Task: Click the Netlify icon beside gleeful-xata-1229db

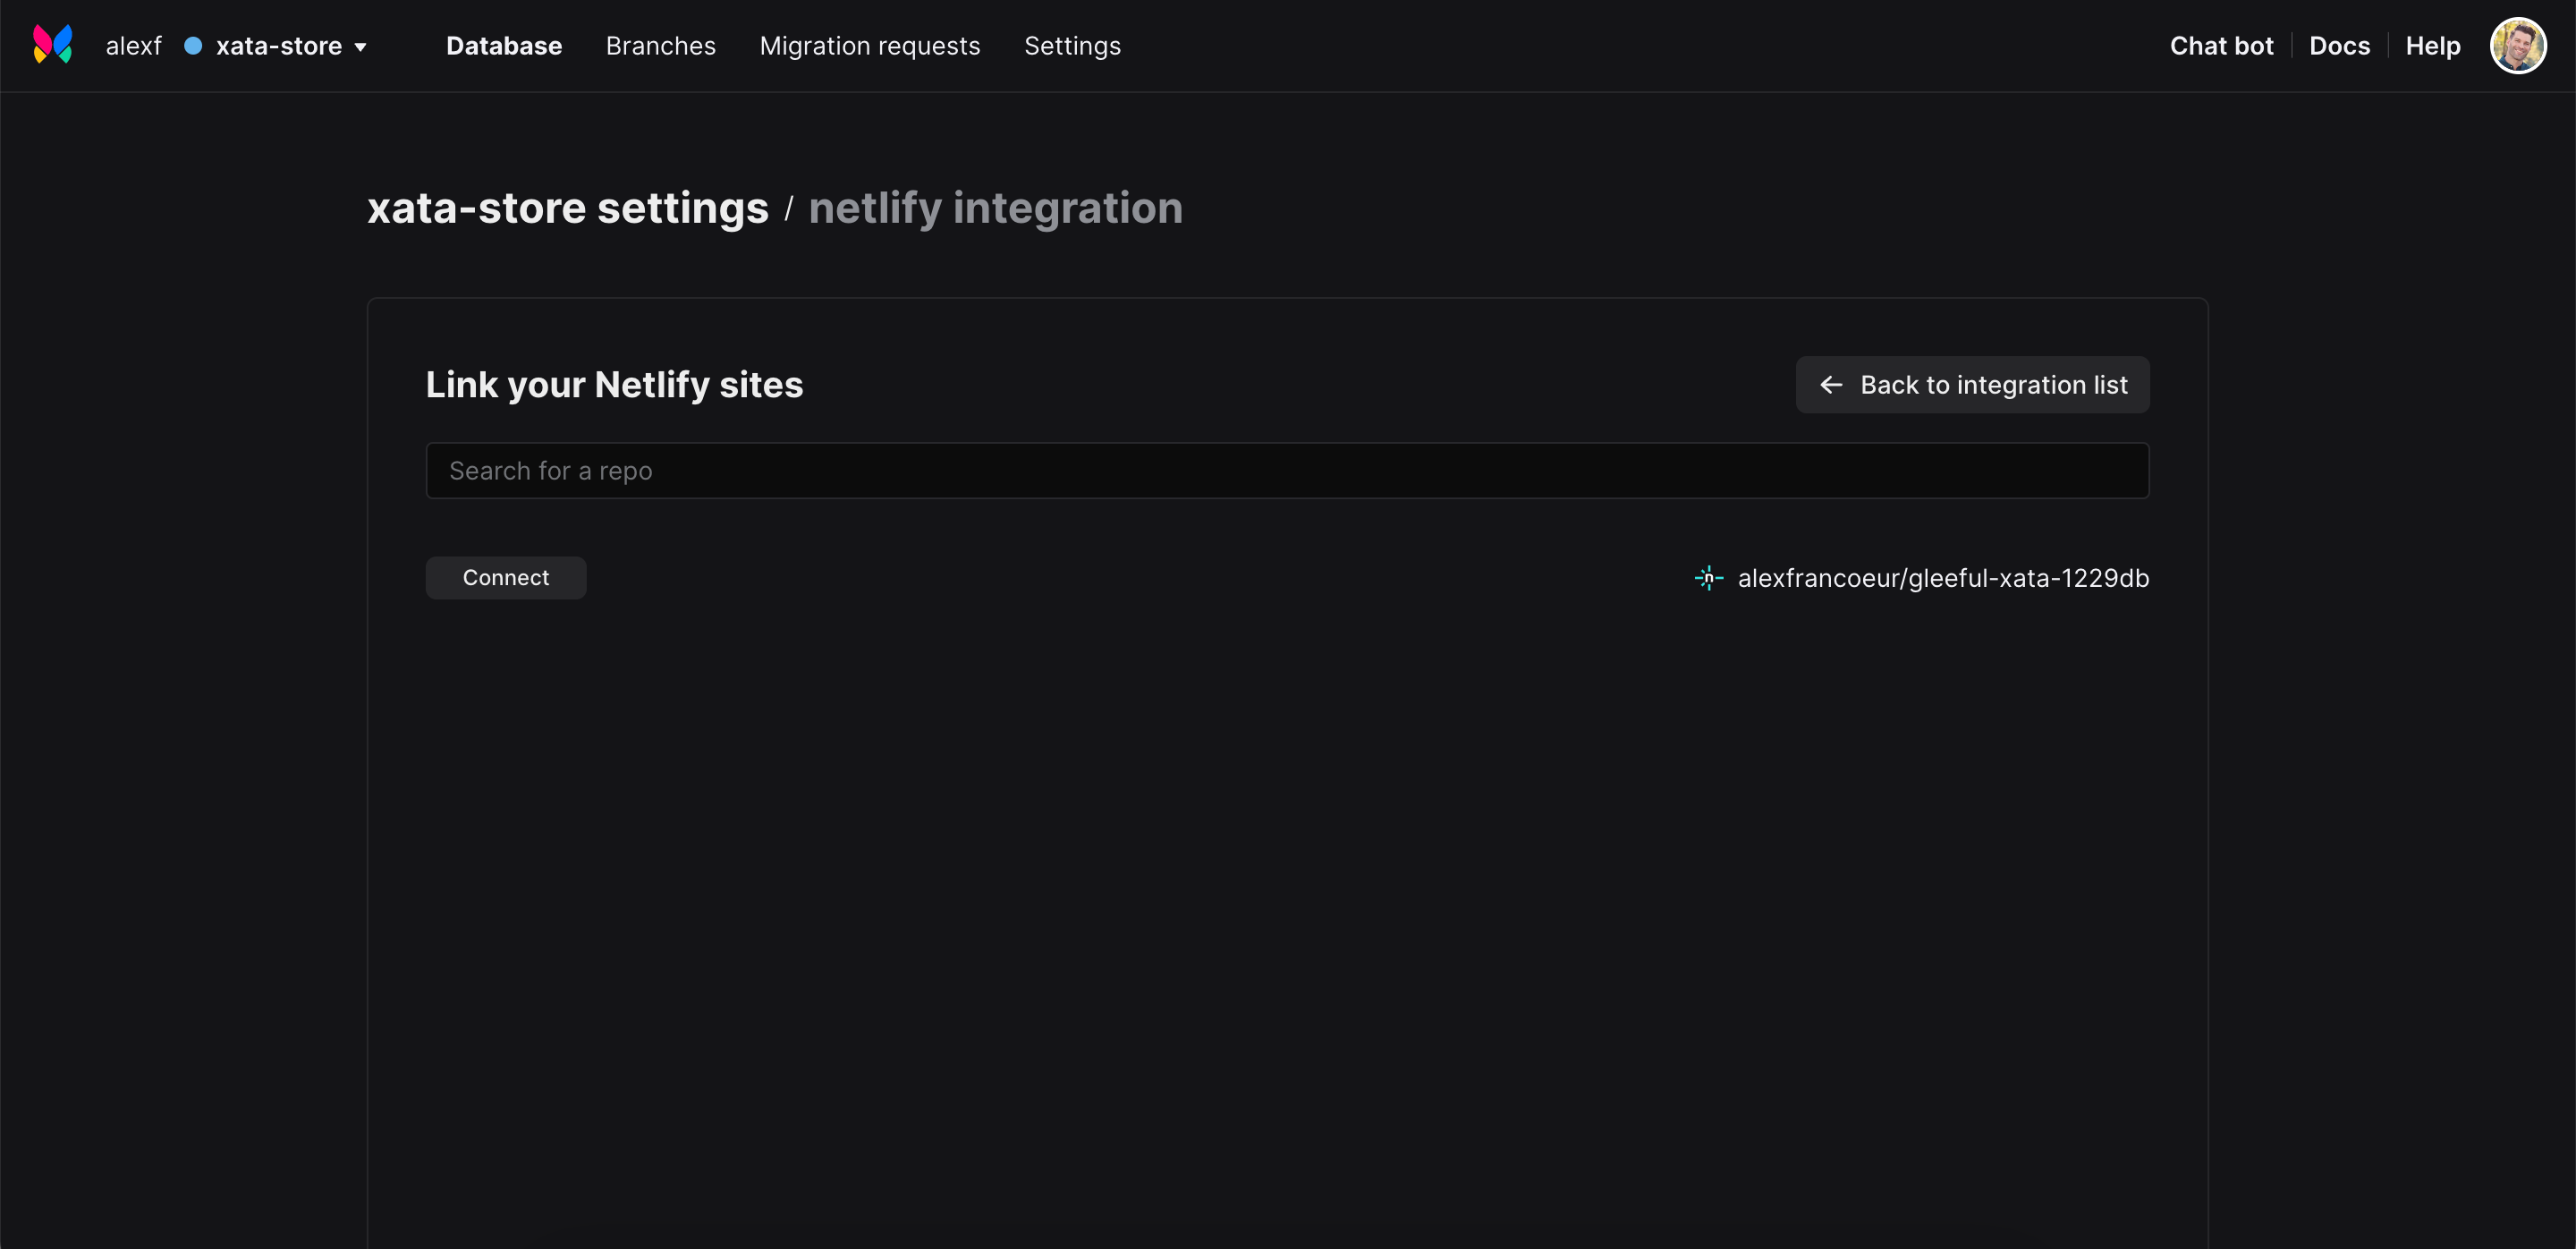Action: [x=1708, y=578]
